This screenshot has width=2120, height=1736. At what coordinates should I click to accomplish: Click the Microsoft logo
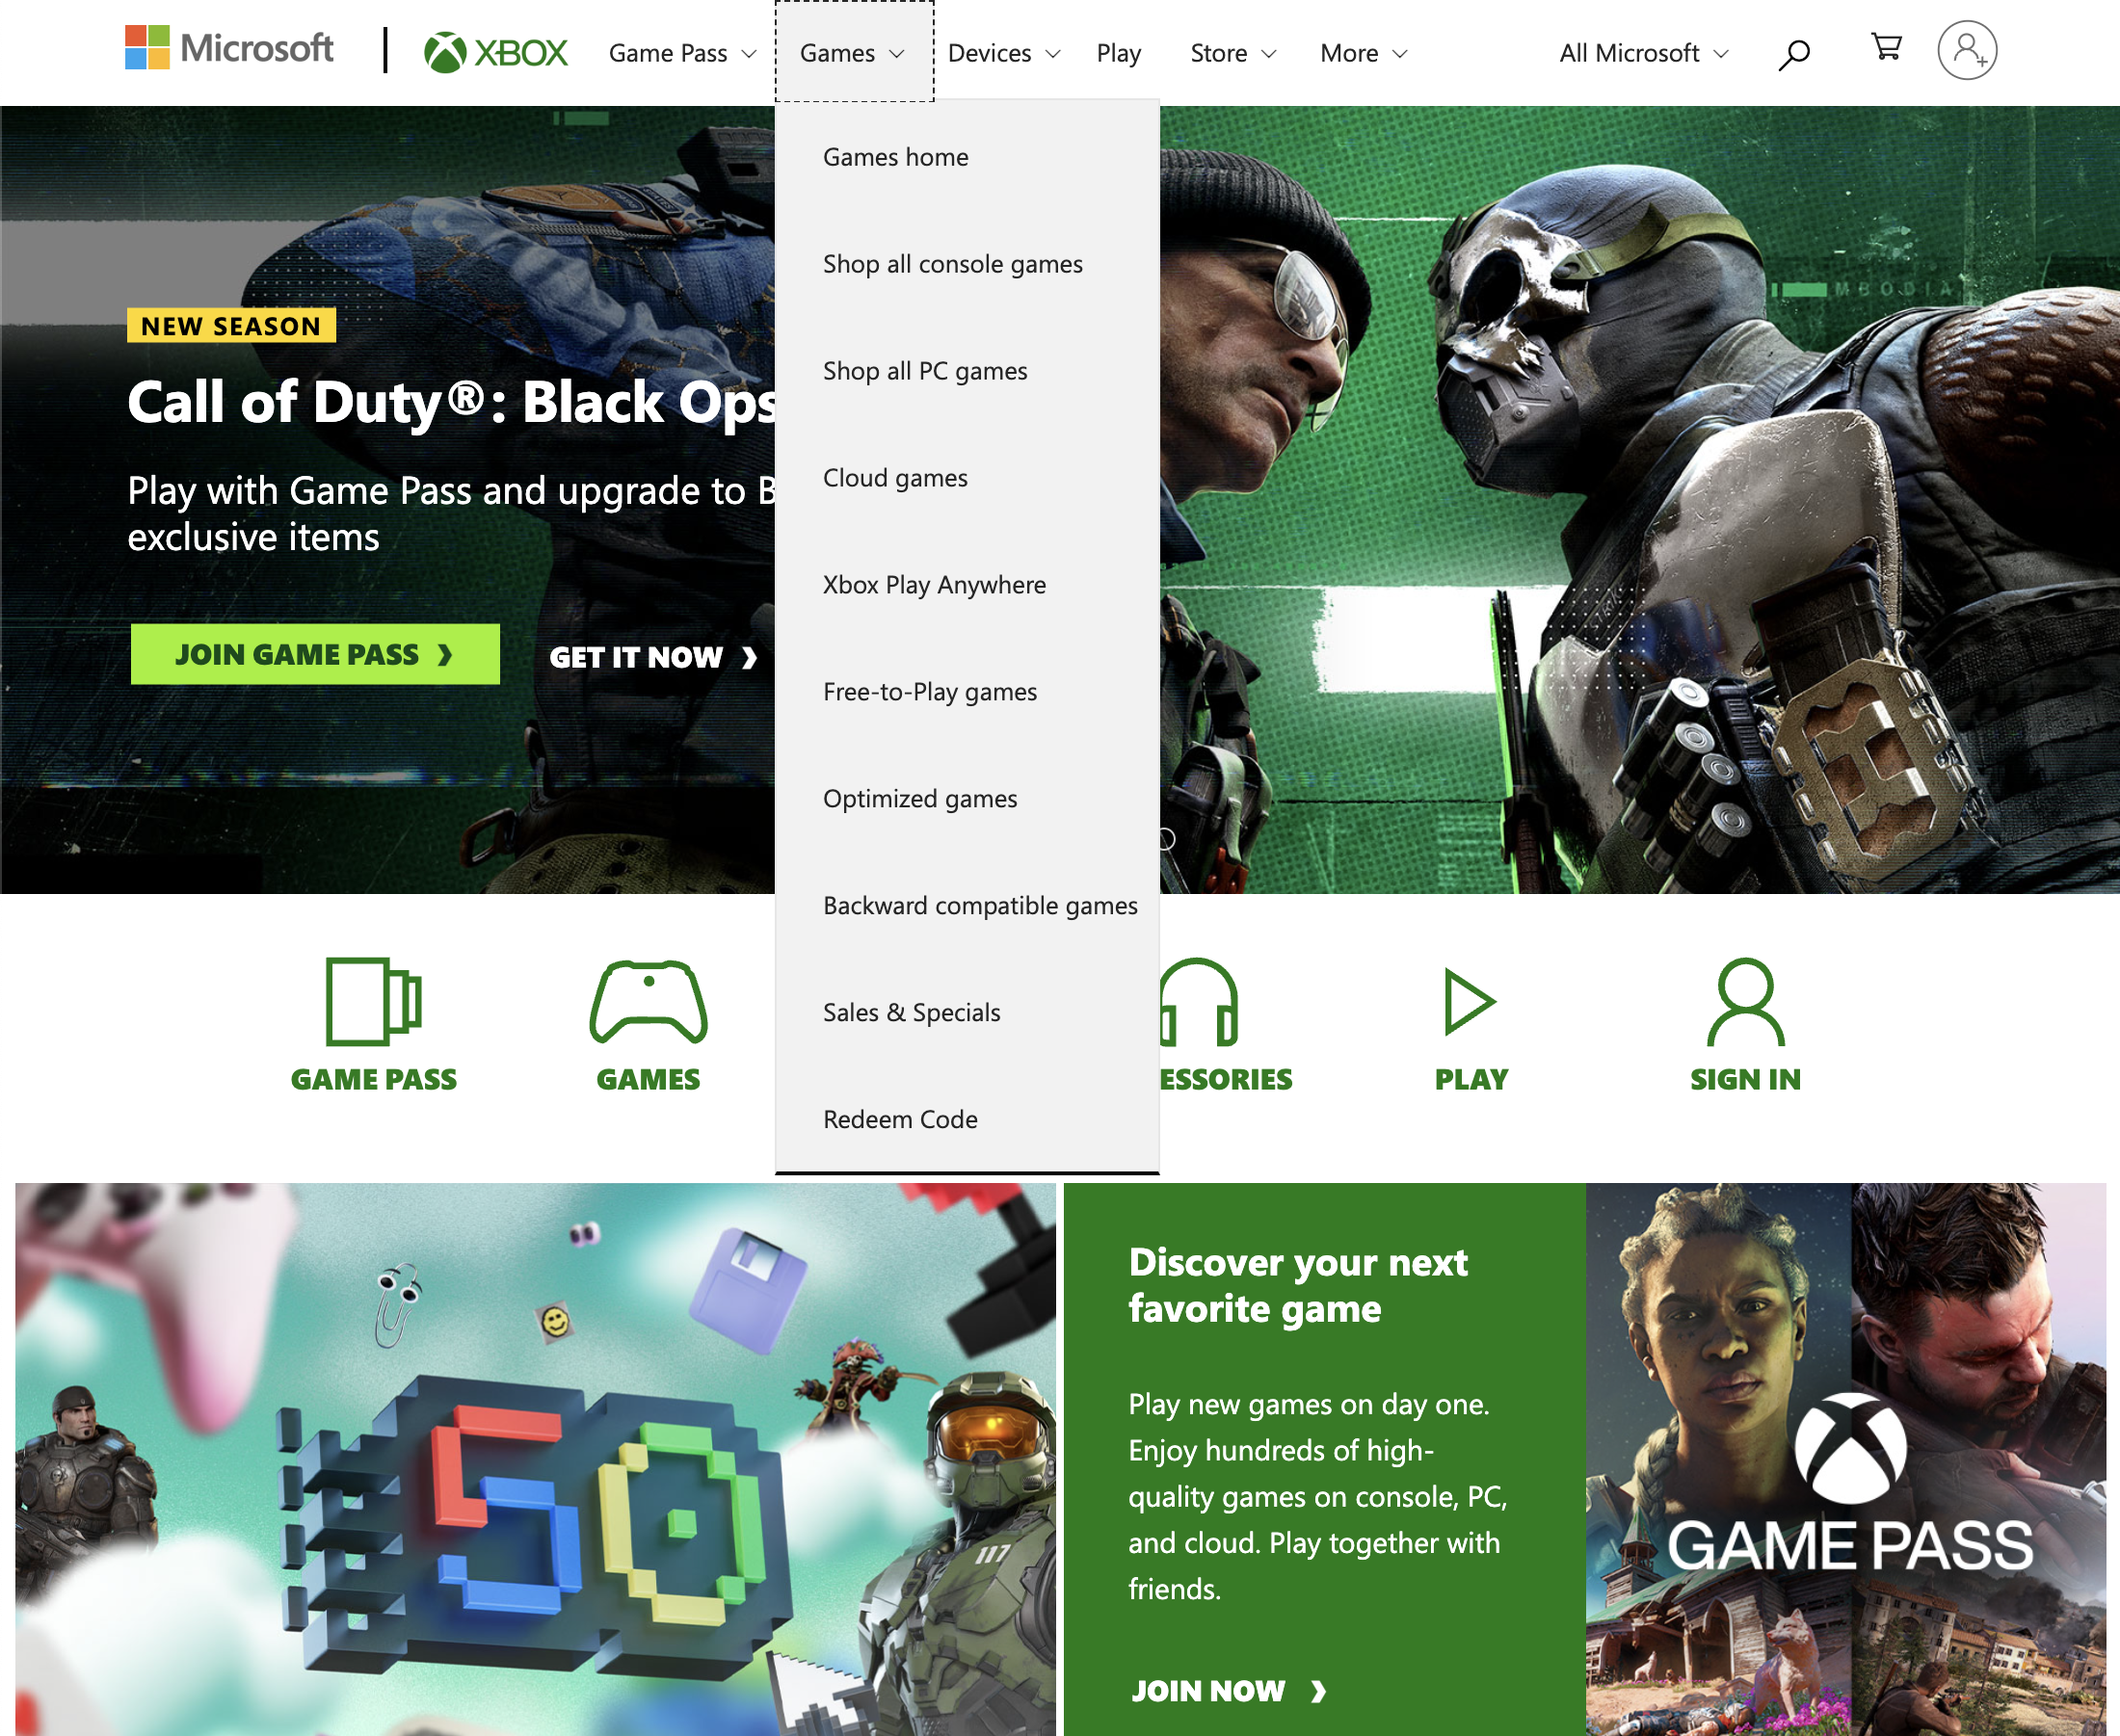point(231,48)
